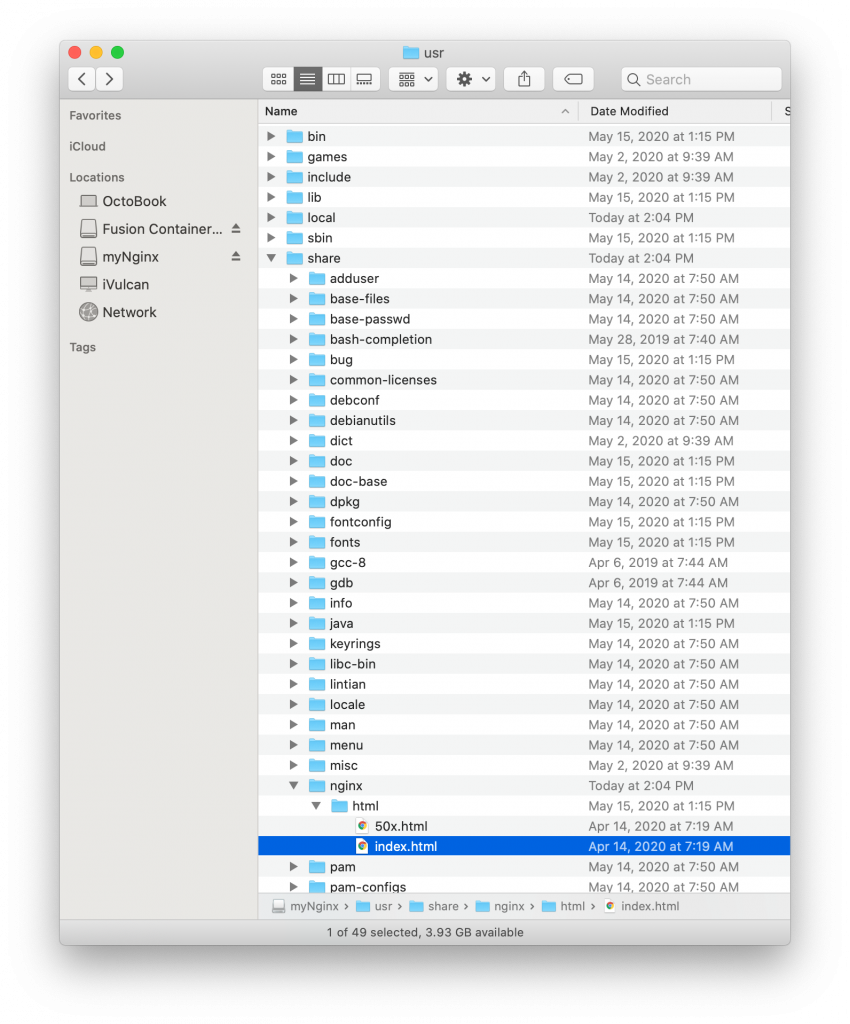This screenshot has height=1024, width=850.
Task: Select the fontconfig row
Action: (524, 522)
